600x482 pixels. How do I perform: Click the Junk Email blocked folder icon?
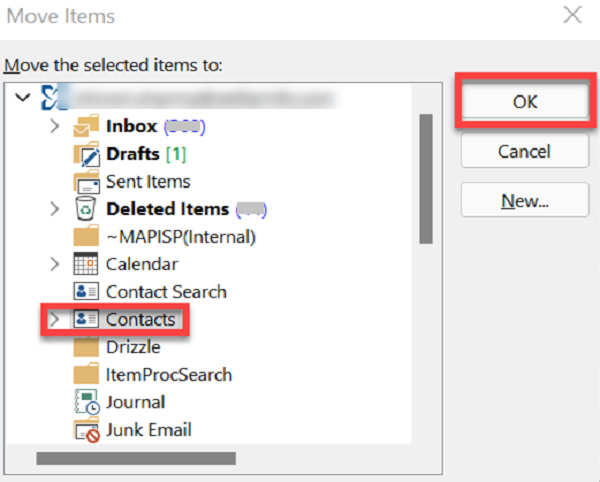[87, 430]
